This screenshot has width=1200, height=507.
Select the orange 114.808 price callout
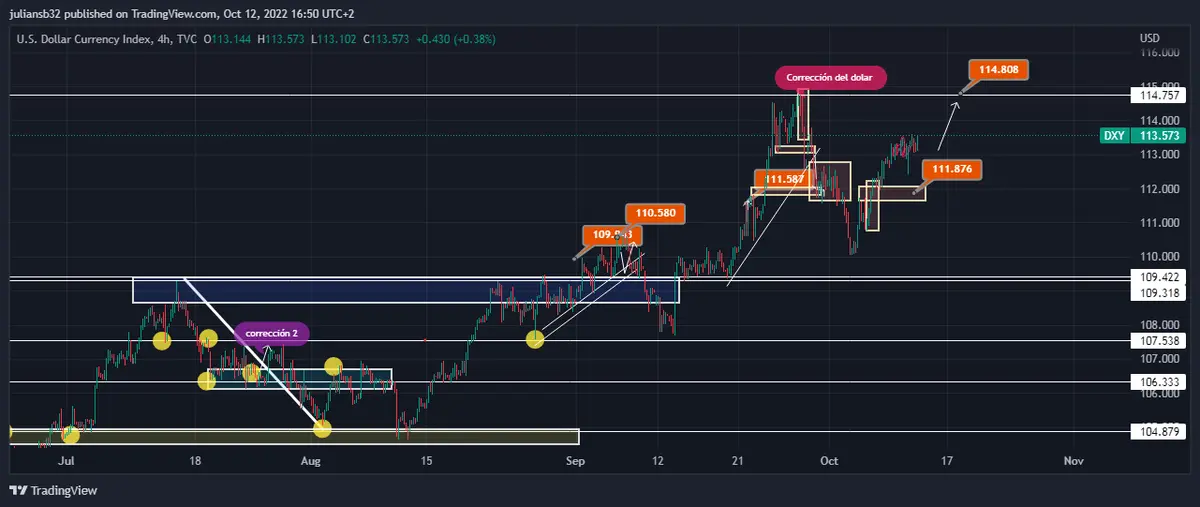(998, 70)
